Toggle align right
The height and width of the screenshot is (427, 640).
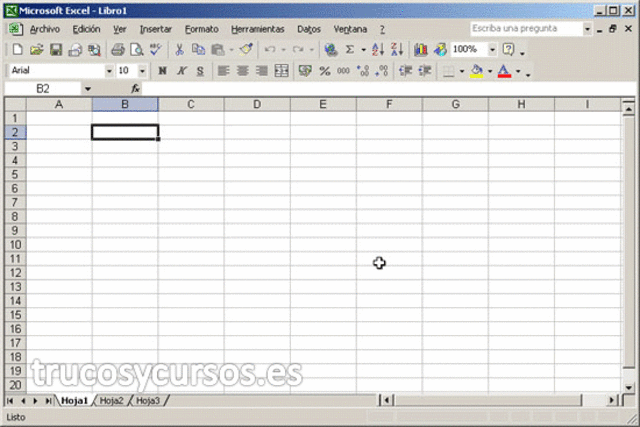[x=262, y=71]
